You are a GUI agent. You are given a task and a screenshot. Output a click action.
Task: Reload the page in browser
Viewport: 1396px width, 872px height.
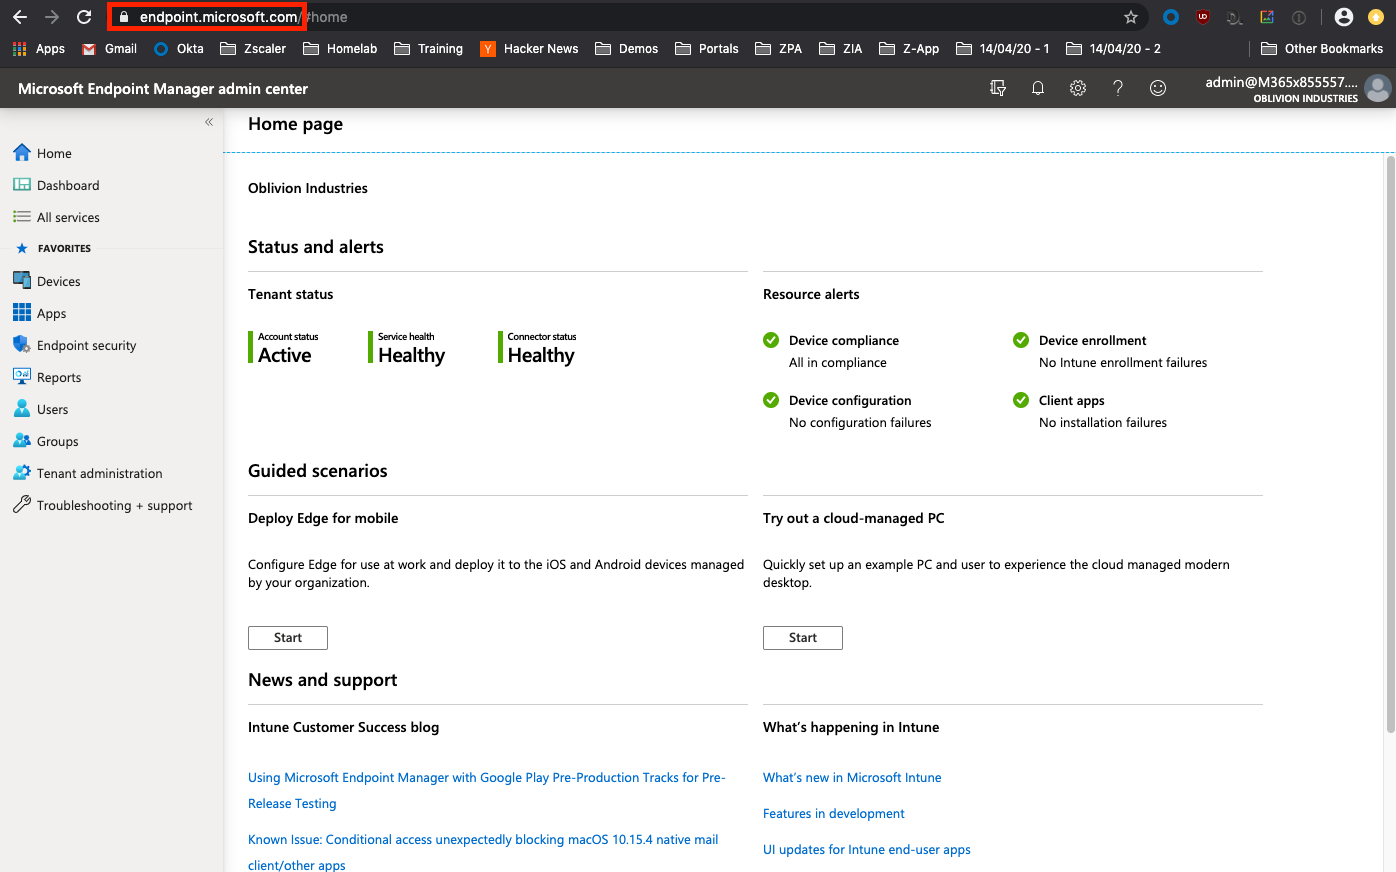tap(84, 17)
